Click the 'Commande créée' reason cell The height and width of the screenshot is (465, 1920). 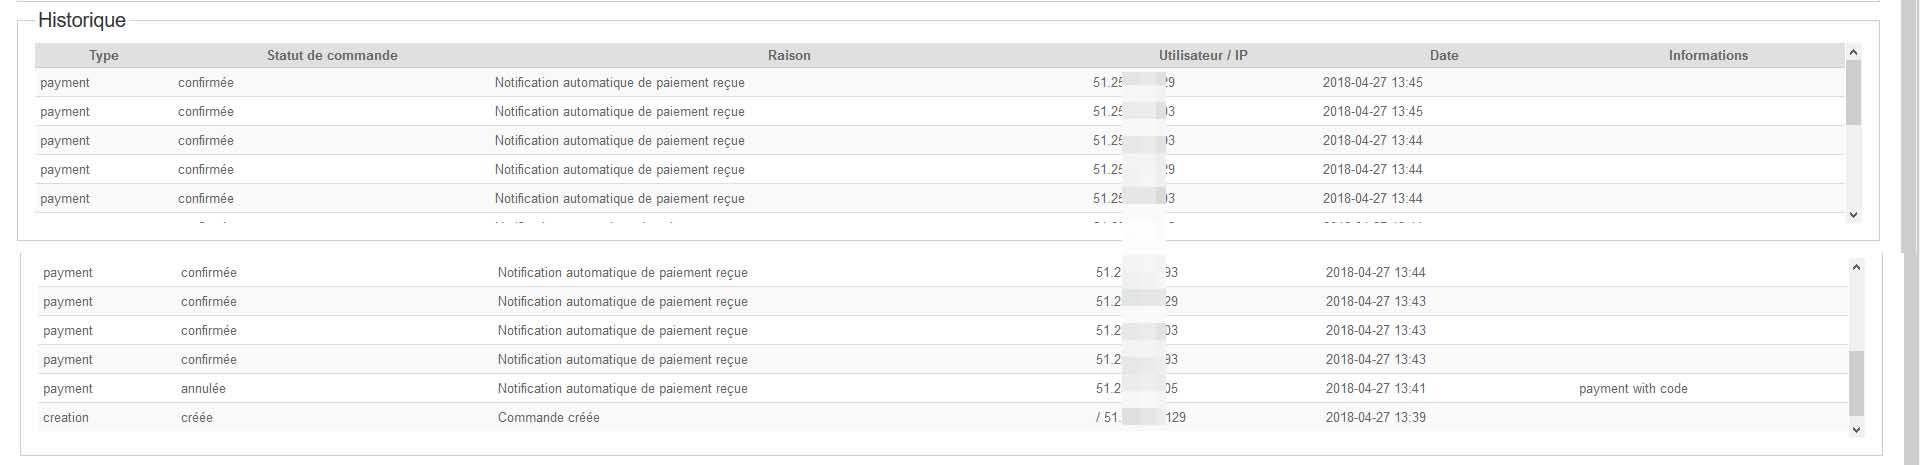pos(549,418)
